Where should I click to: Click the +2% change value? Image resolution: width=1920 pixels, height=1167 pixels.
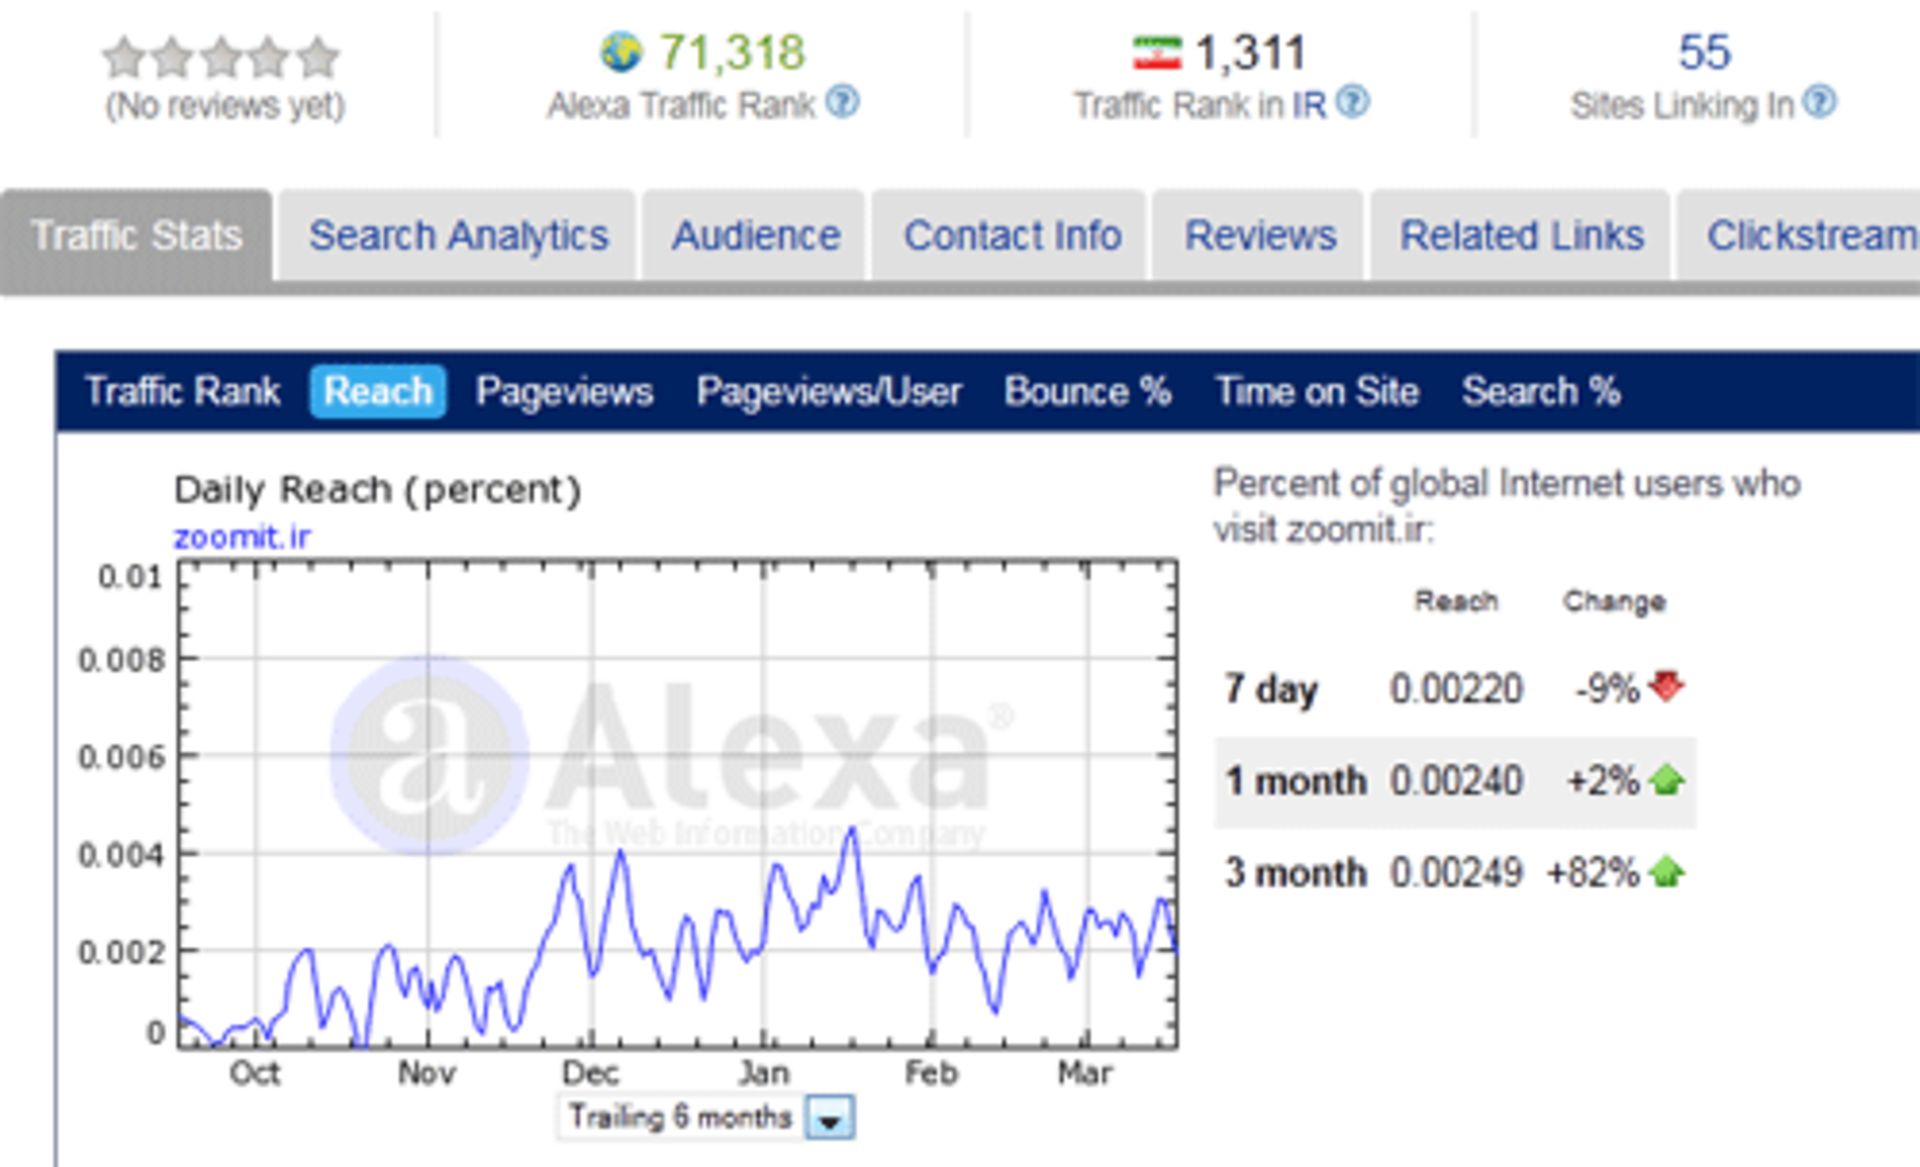[1603, 780]
